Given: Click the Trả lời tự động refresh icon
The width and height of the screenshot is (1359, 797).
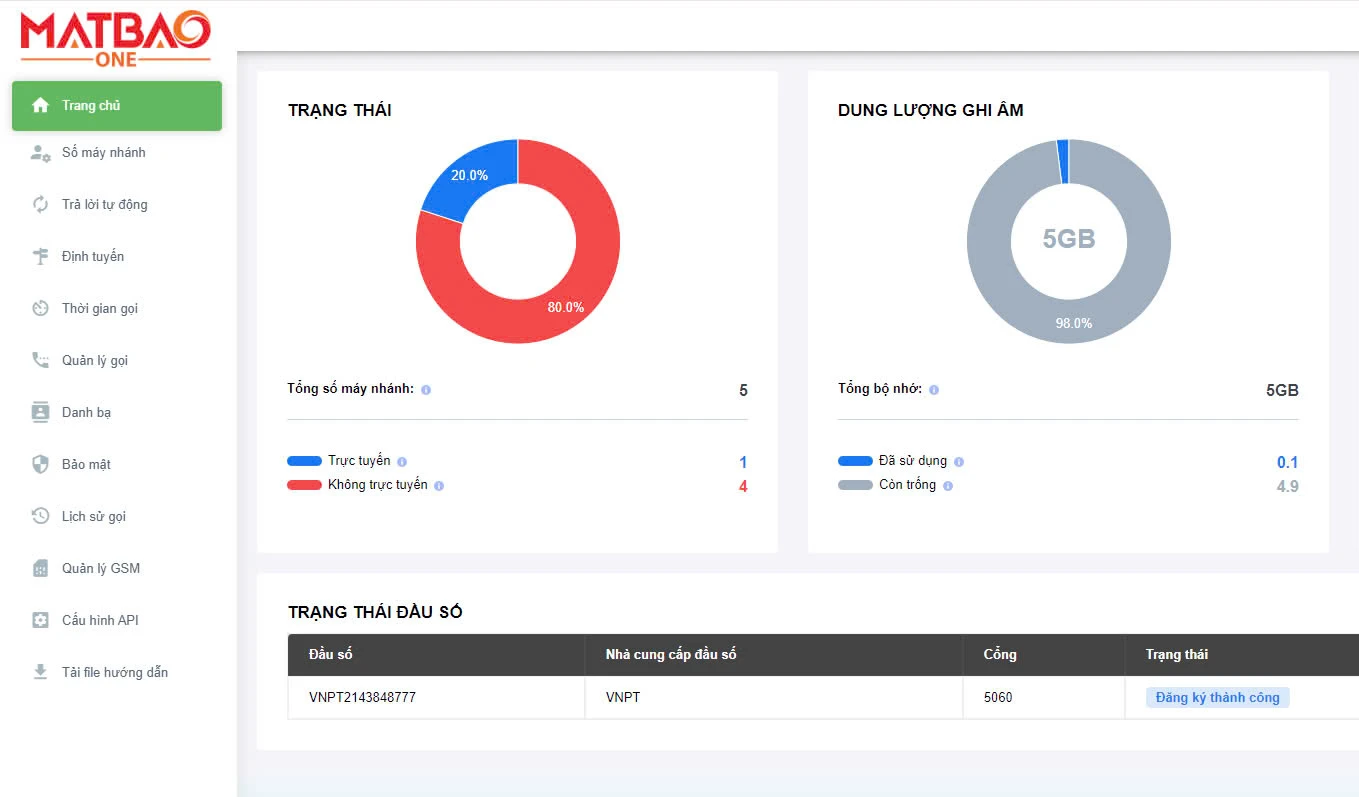Looking at the screenshot, I should pyautogui.click(x=40, y=205).
